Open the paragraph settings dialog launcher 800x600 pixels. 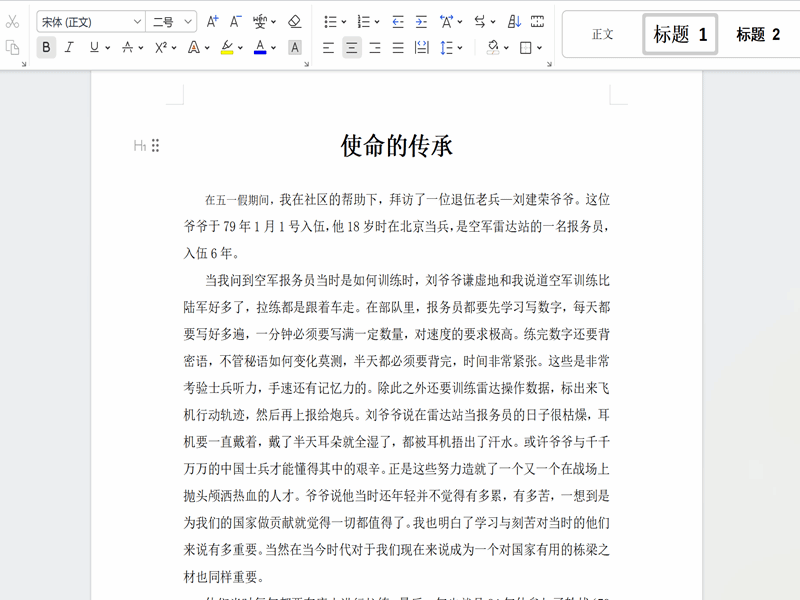pyautogui.click(x=549, y=64)
